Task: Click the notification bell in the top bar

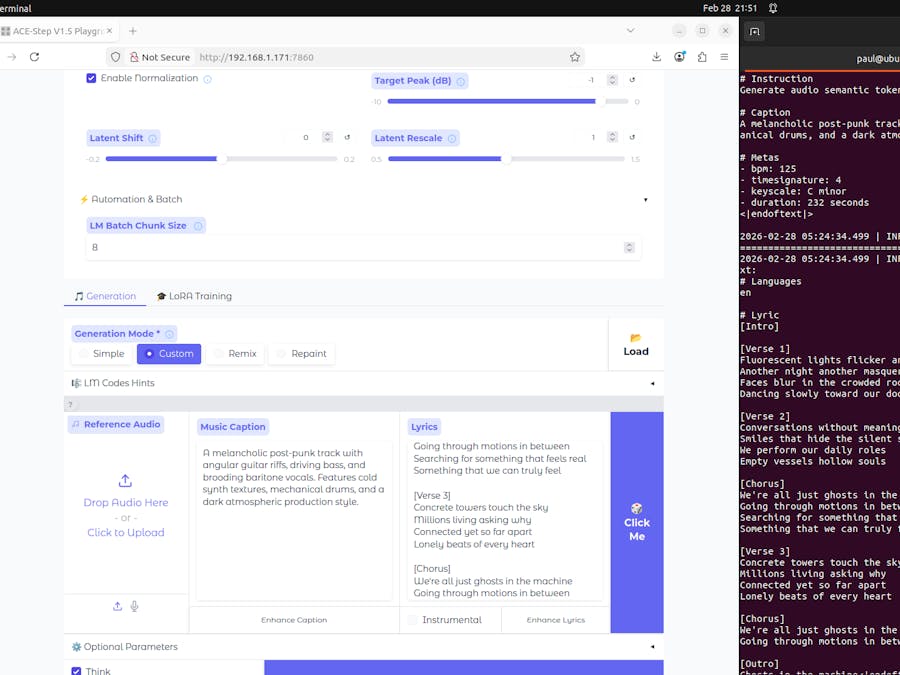Action: click(x=773, y=8)
